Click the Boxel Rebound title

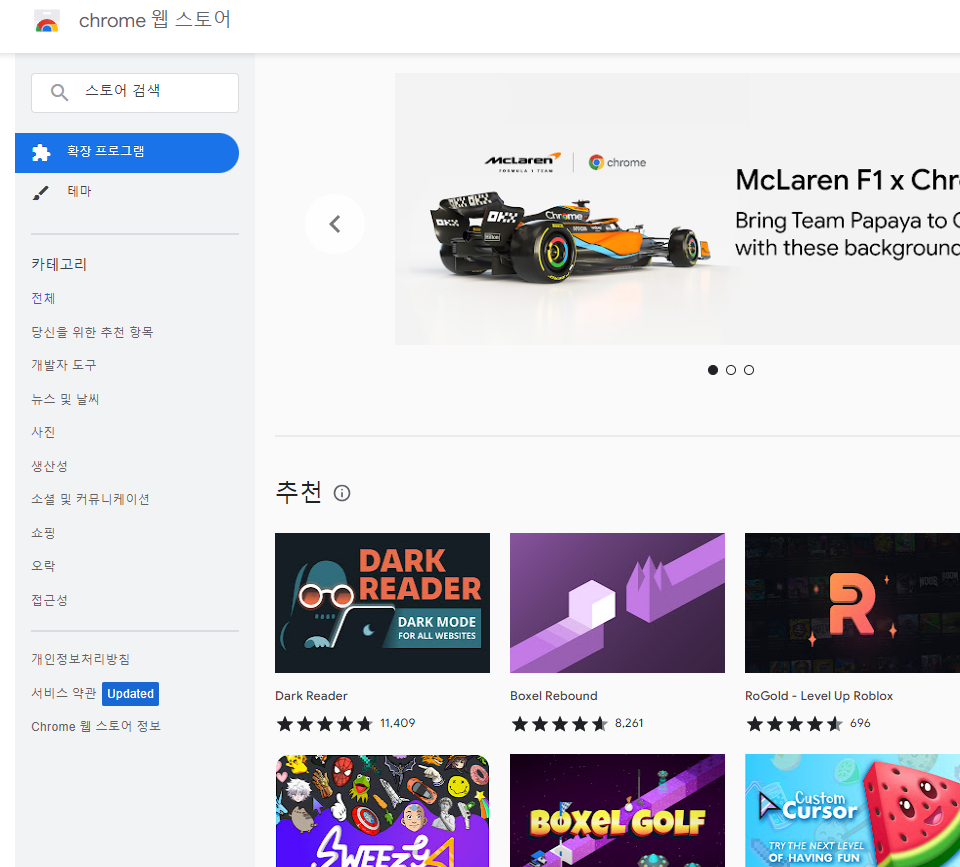point(553,696)
